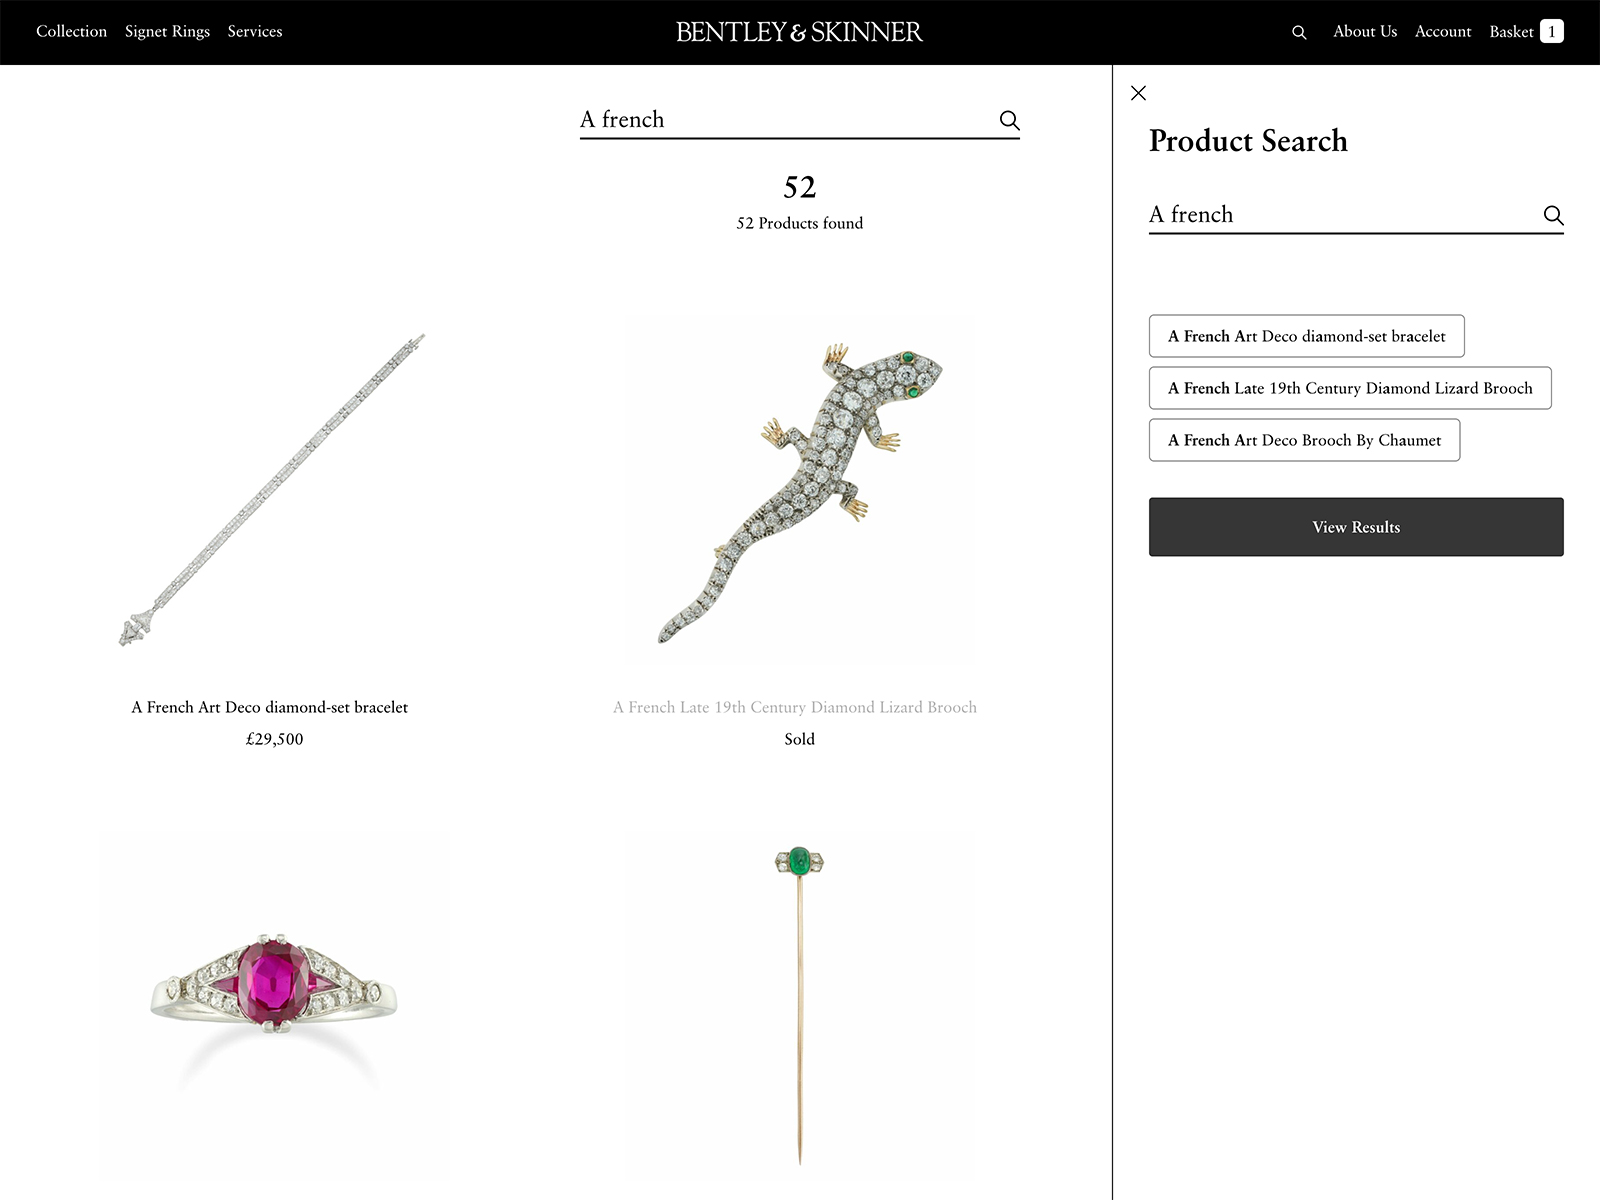Open the Collection menu
This screenshot has height=1200, width=1600.
[71, 31]
